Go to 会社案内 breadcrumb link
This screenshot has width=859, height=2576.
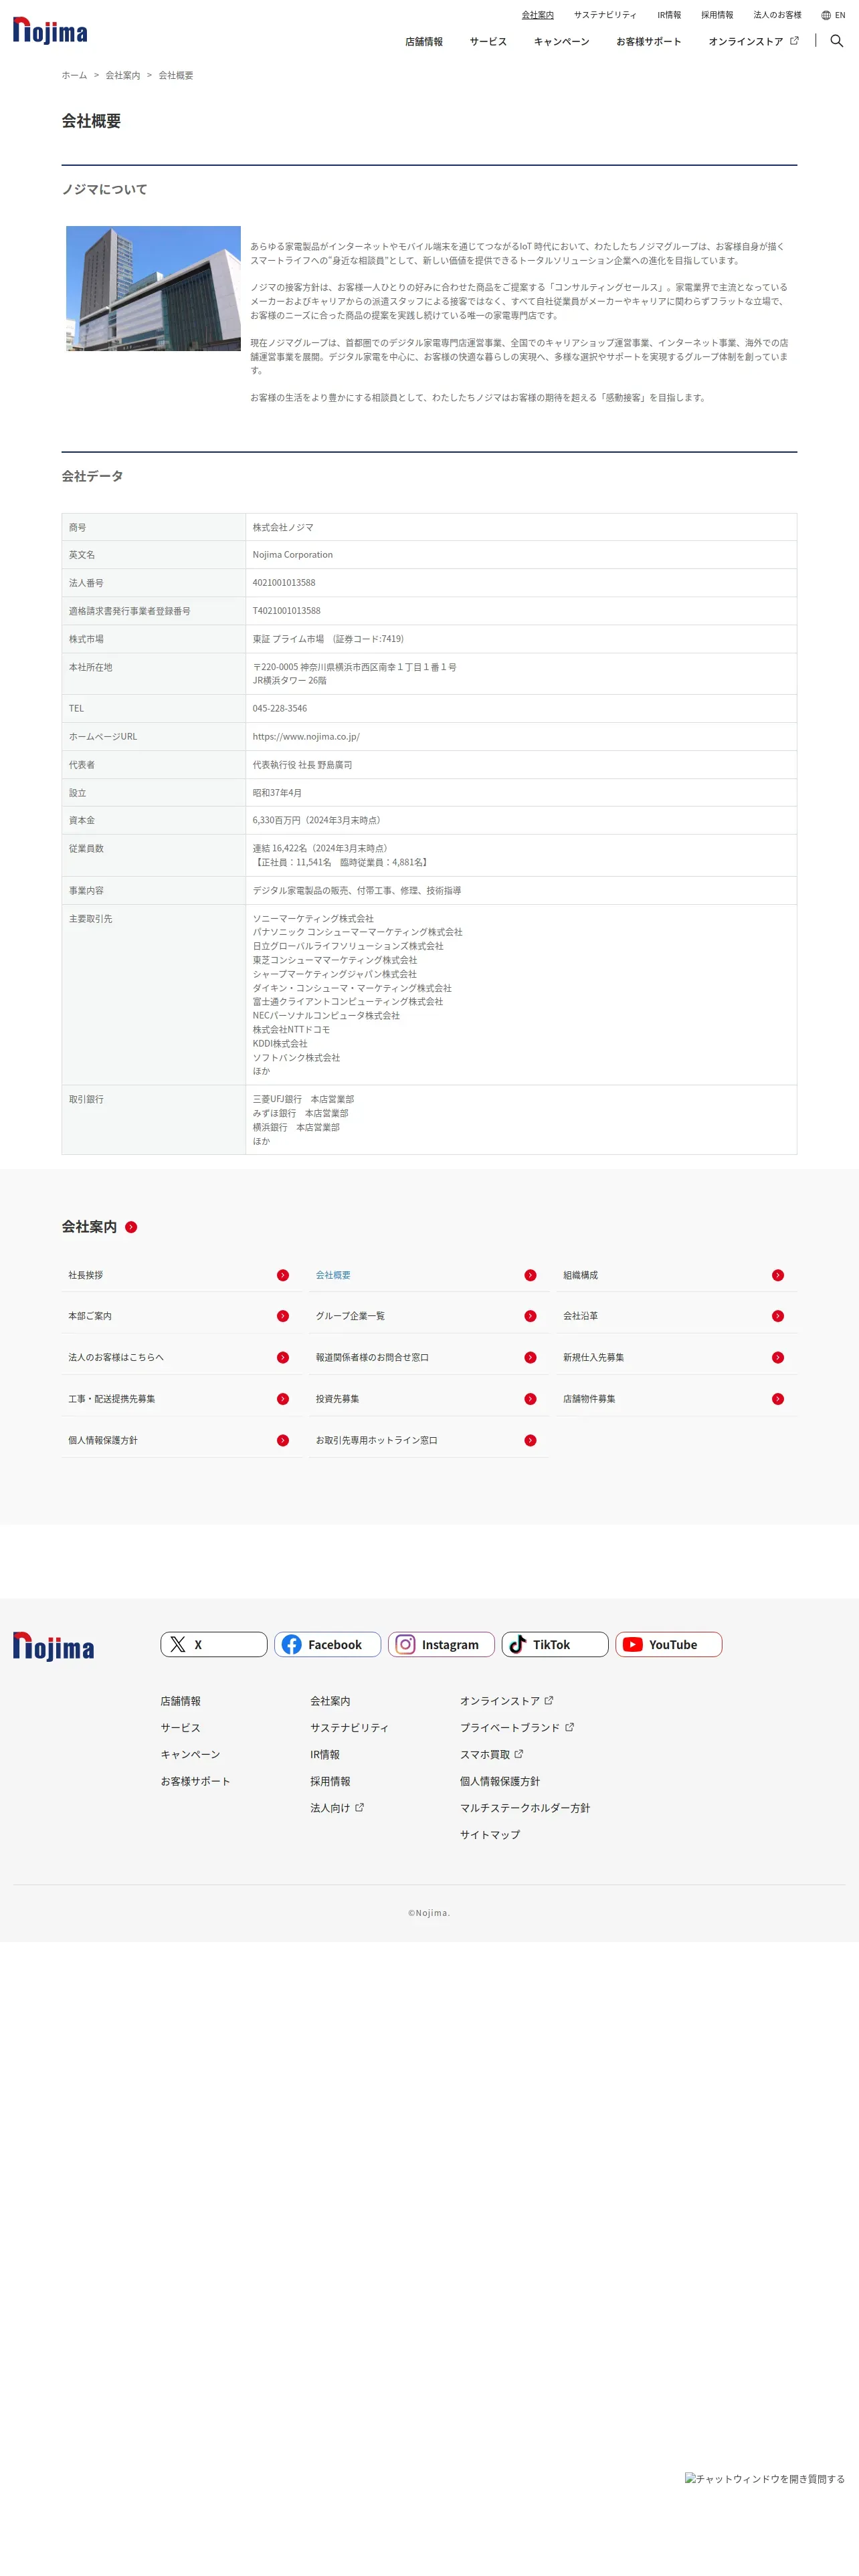[123, 75]
